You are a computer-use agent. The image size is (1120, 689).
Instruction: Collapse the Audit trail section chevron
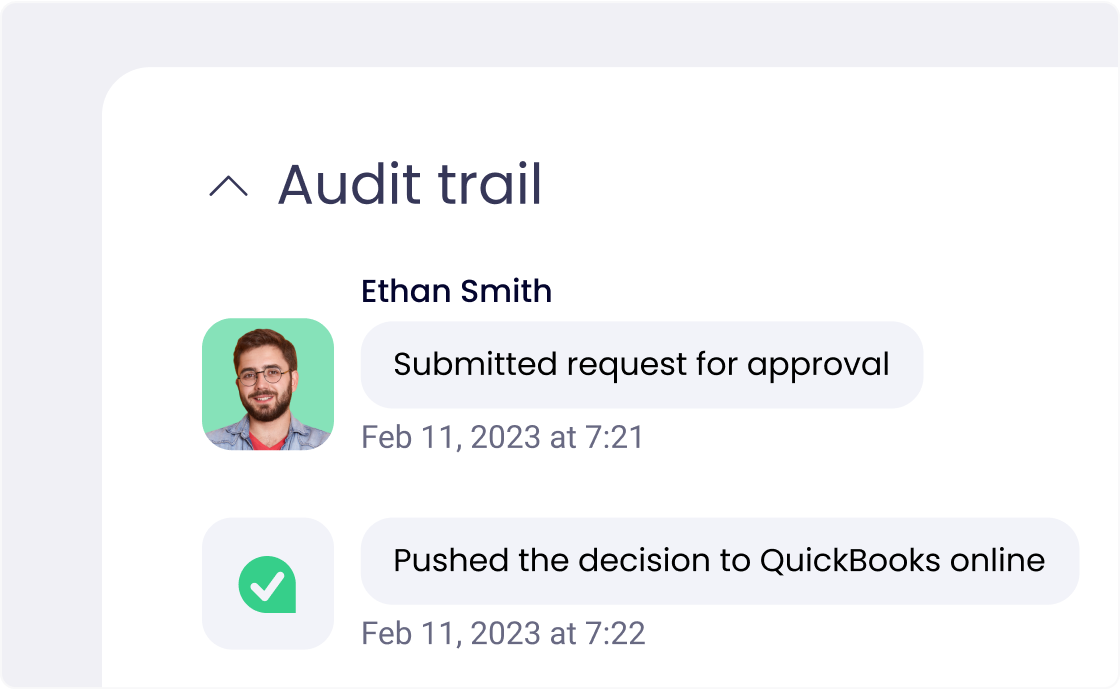point(227,187)
